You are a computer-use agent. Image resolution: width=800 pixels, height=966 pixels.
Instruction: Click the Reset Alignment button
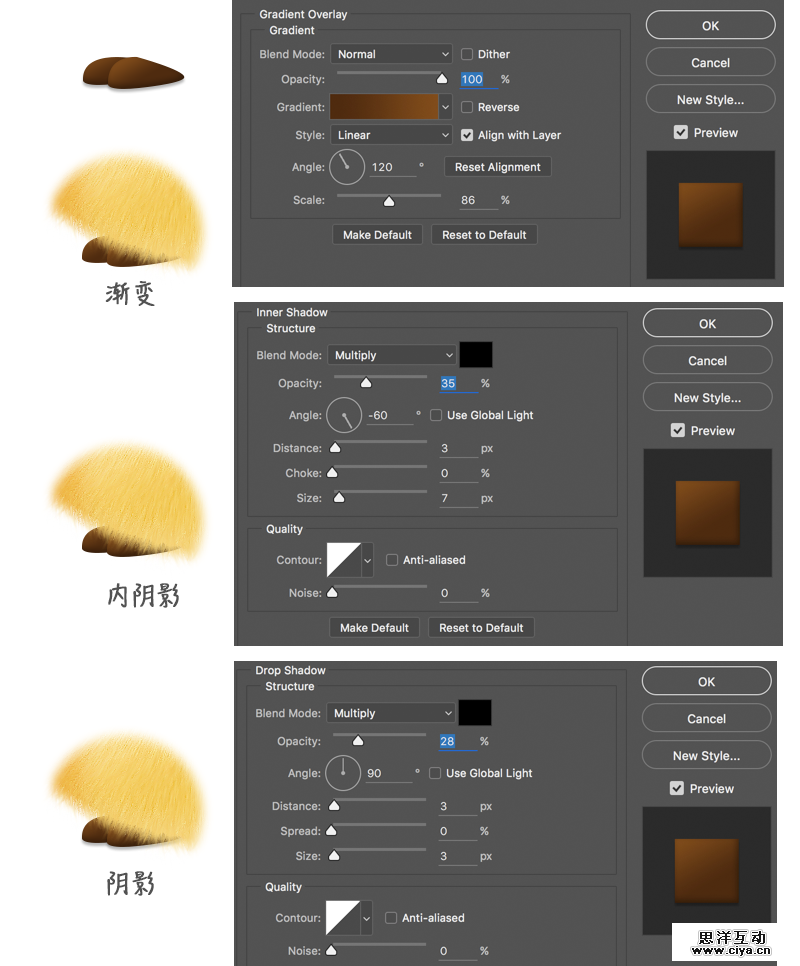tap(498, 167)
